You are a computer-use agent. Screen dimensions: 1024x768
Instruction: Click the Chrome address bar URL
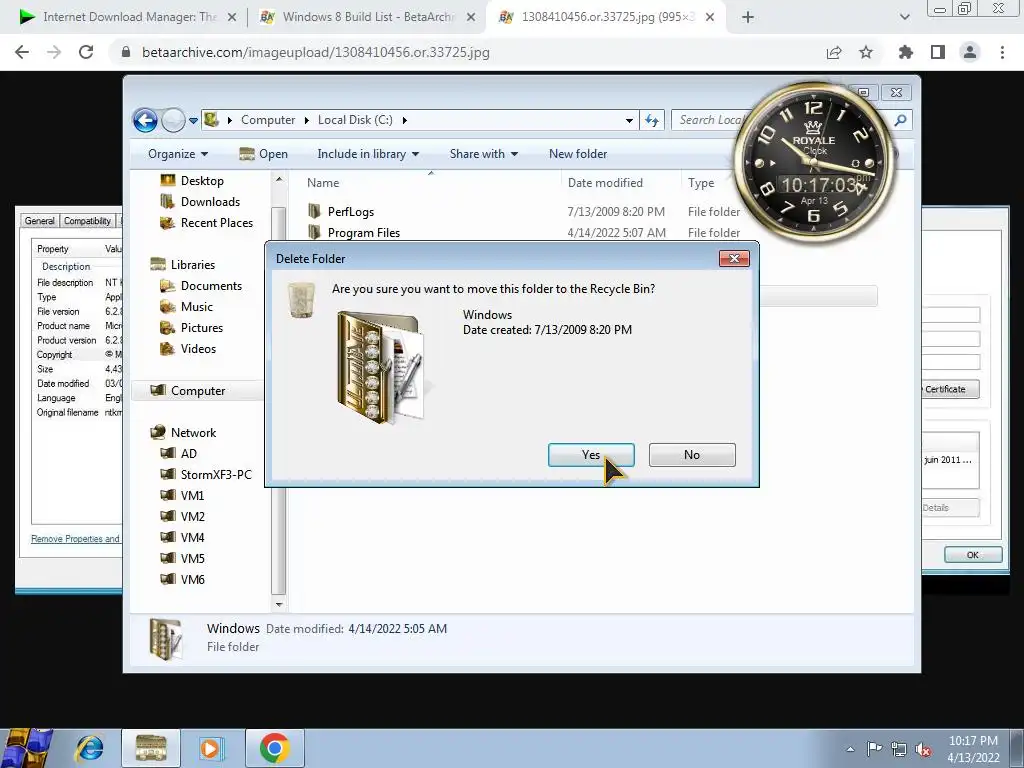pos(315,52)
